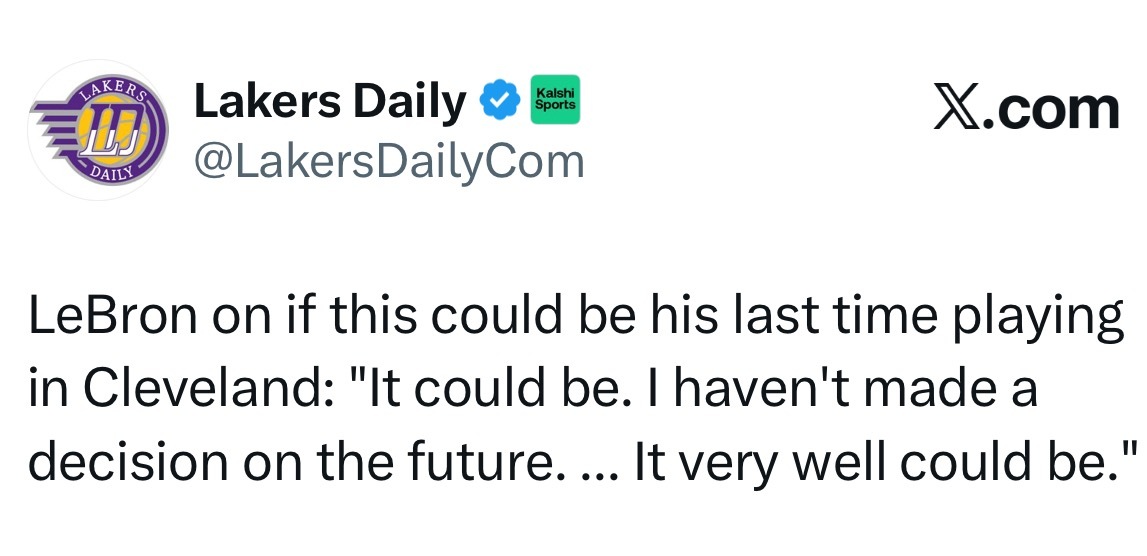Image resolution: width=1147 pixels, height=556 pixels.
Task: Click the blue verified checkmark badge
Action: (x=500, y=101)
